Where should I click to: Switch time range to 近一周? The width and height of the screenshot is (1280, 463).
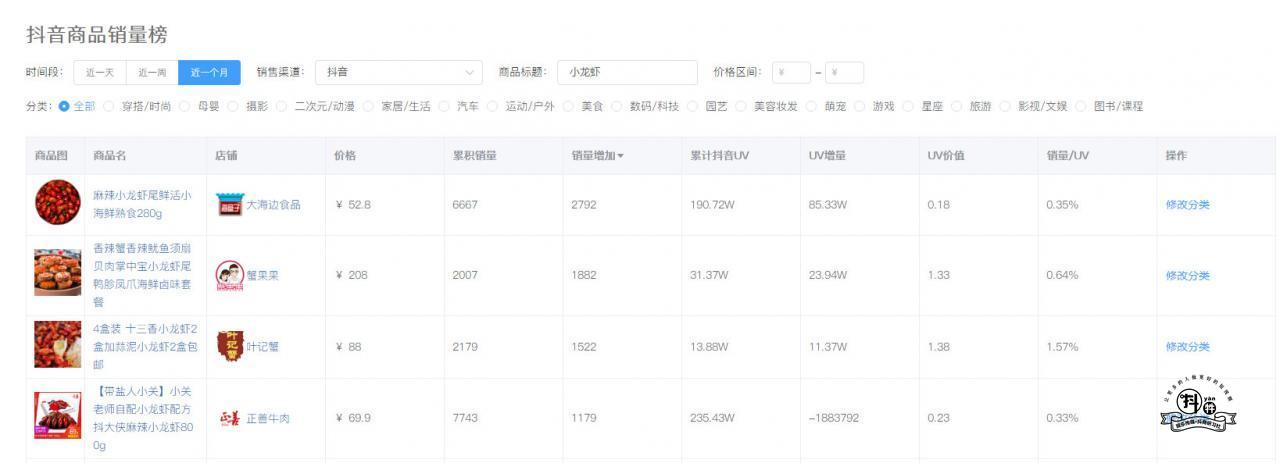tap(152, 73)
